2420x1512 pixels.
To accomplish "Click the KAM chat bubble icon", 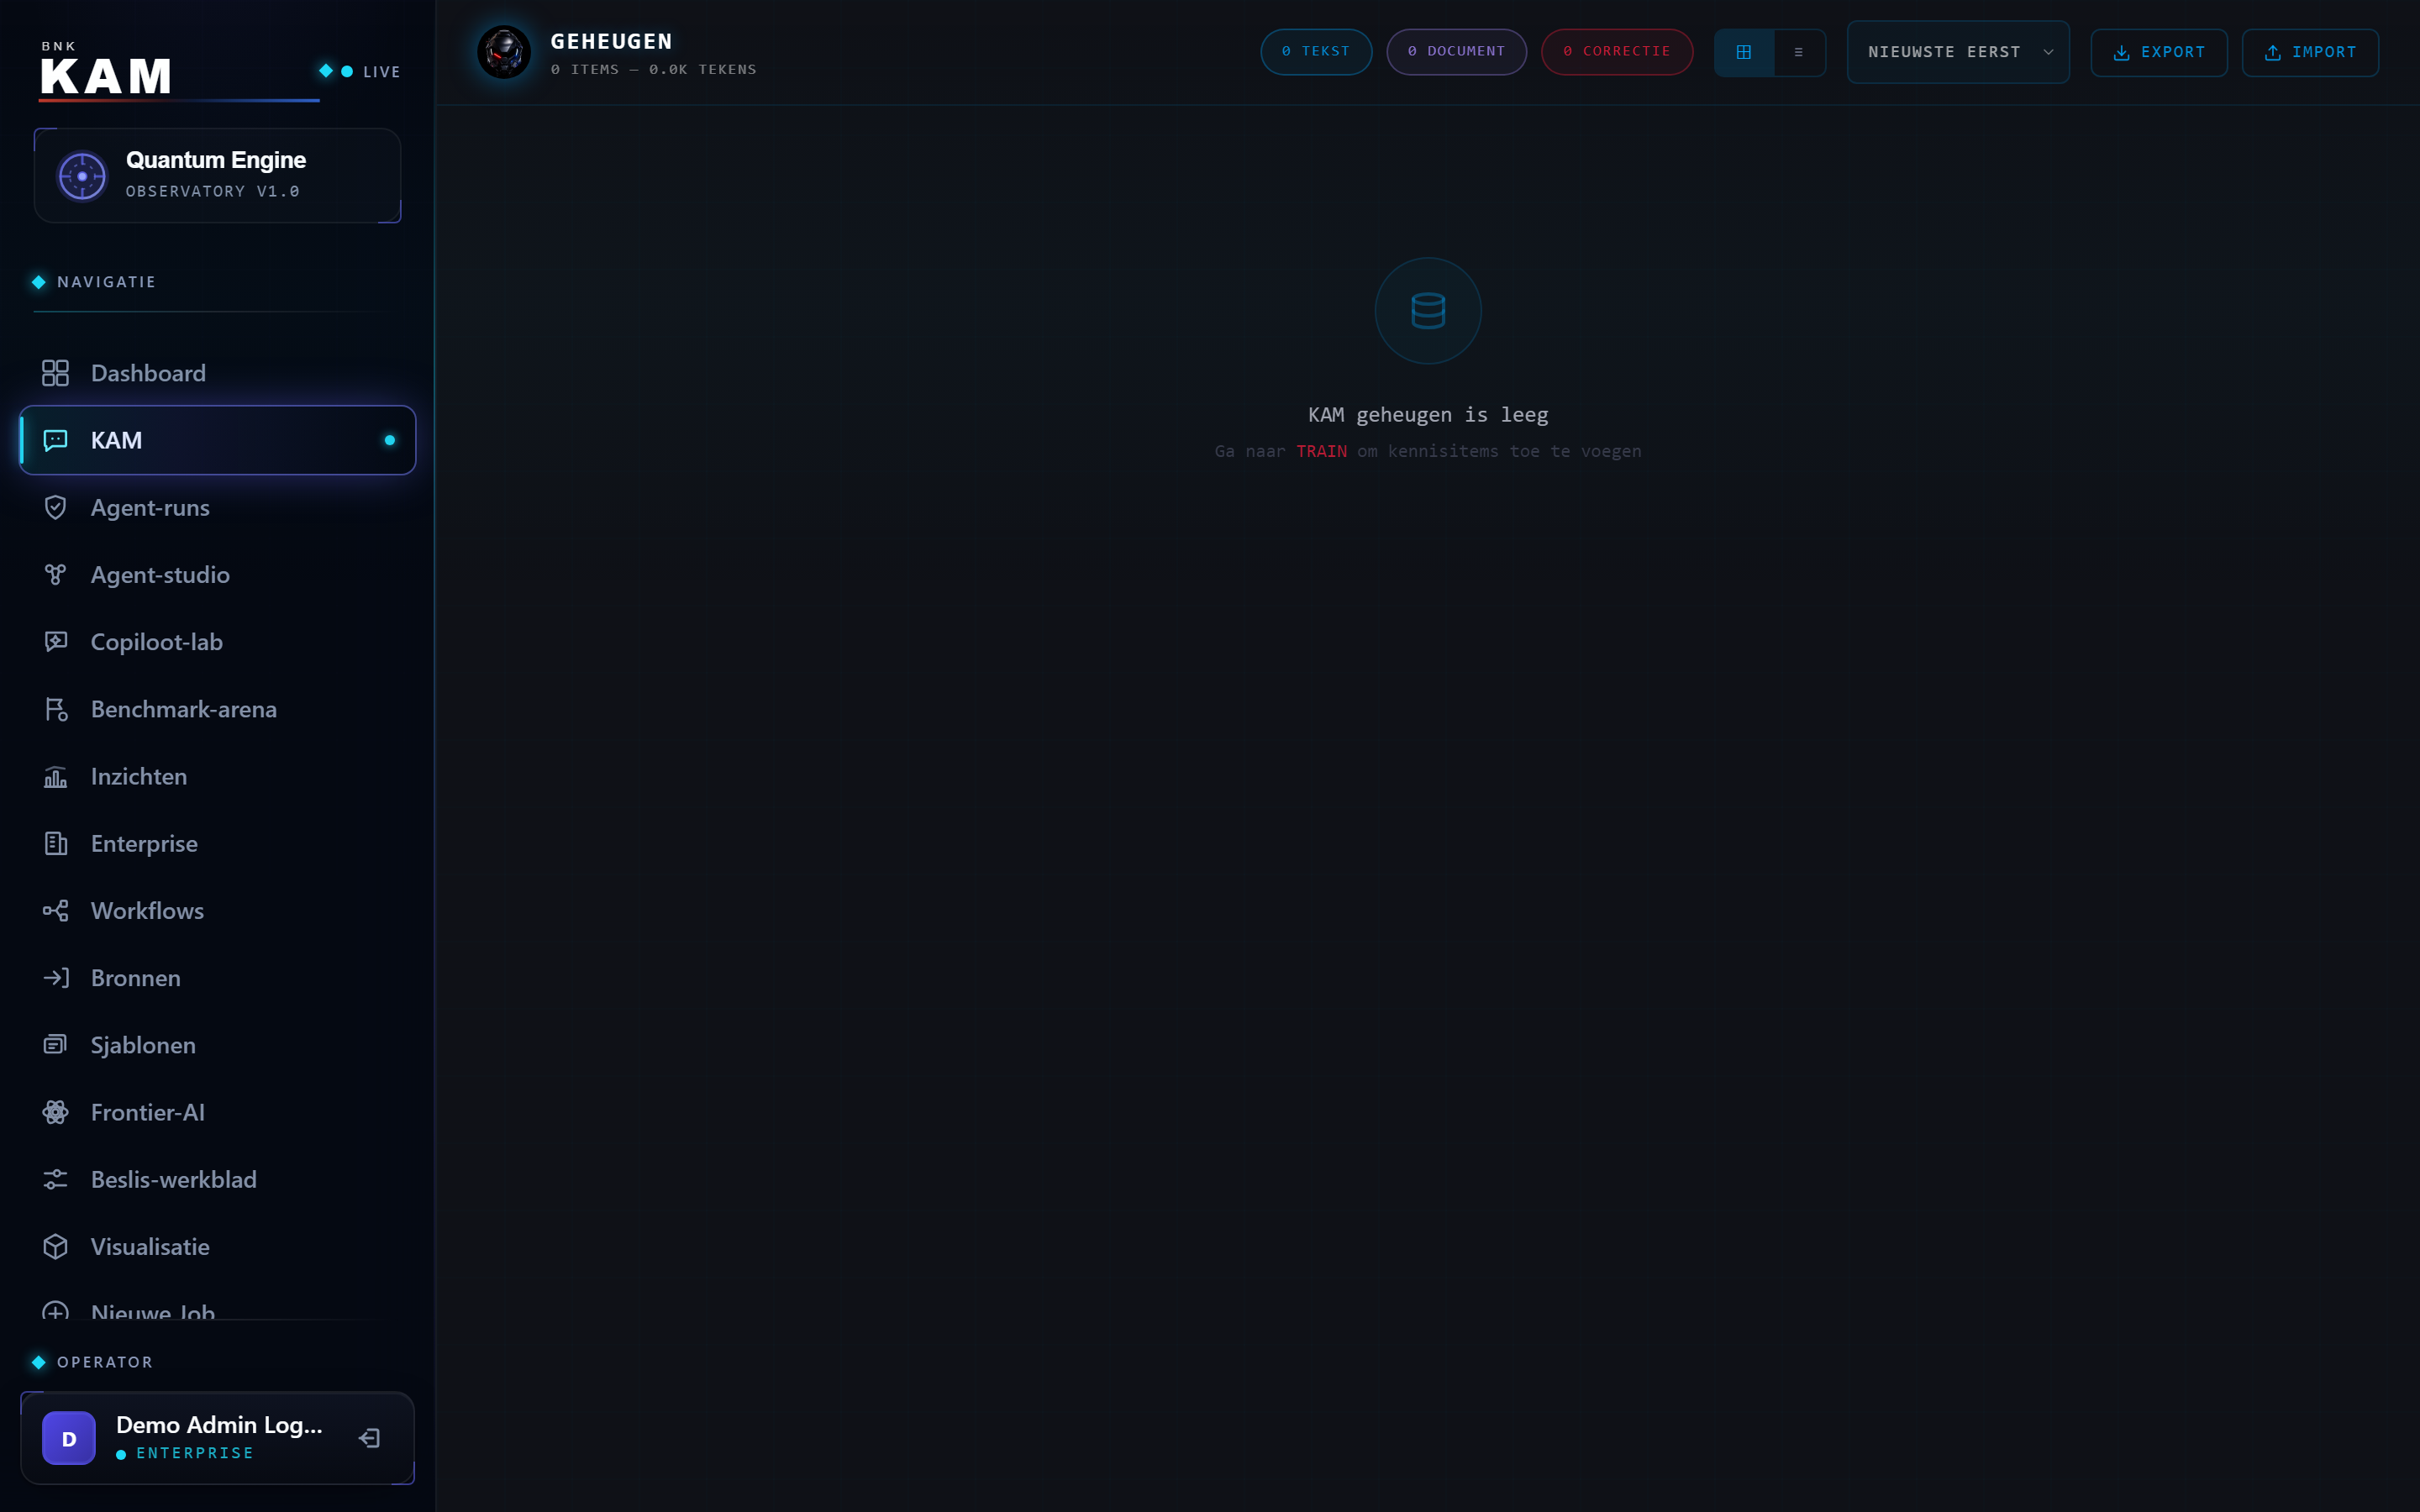I will 55,440.
